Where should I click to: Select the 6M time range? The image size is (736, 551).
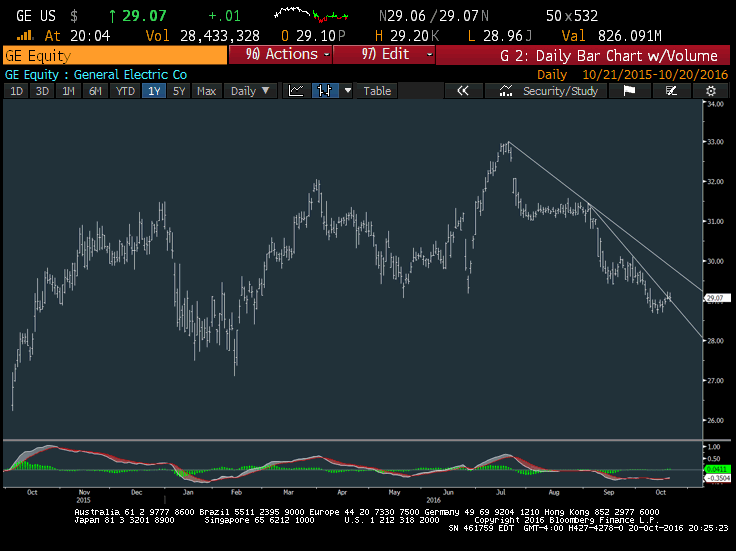[x=95, y=91]
